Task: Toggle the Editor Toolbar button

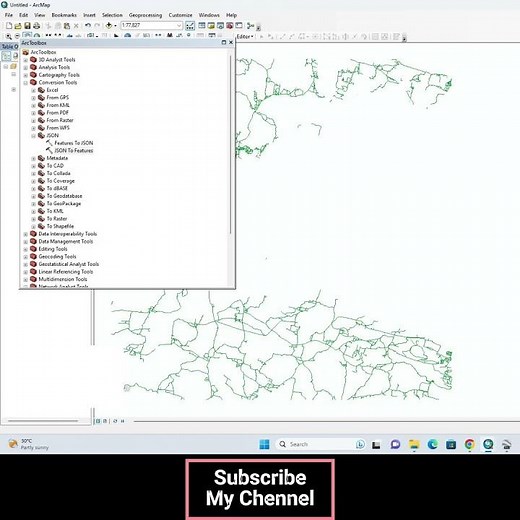Action: pos(190,26)
